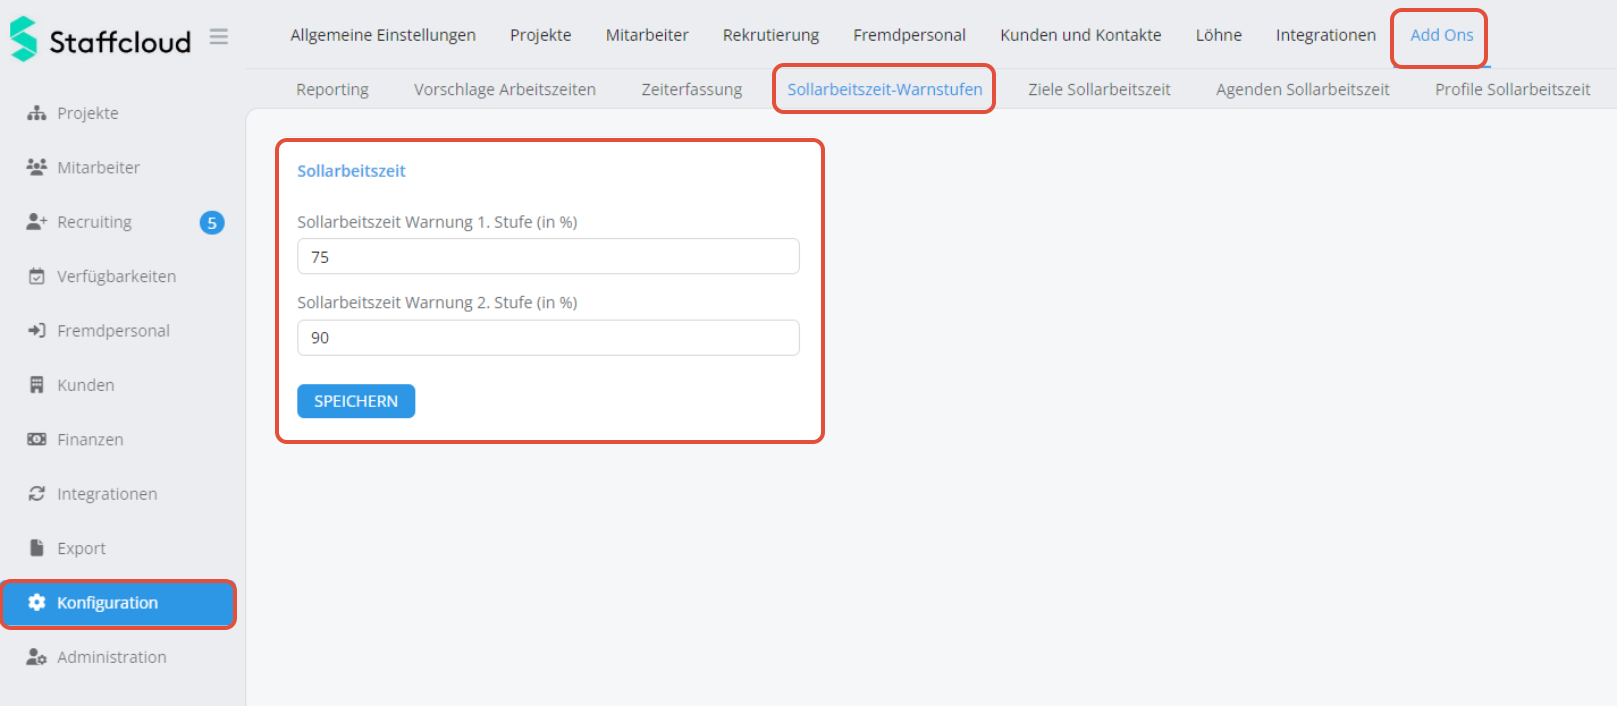Click the Warnung 1. Stufe field with 75

pyautogui.click(x=548, y=256)
